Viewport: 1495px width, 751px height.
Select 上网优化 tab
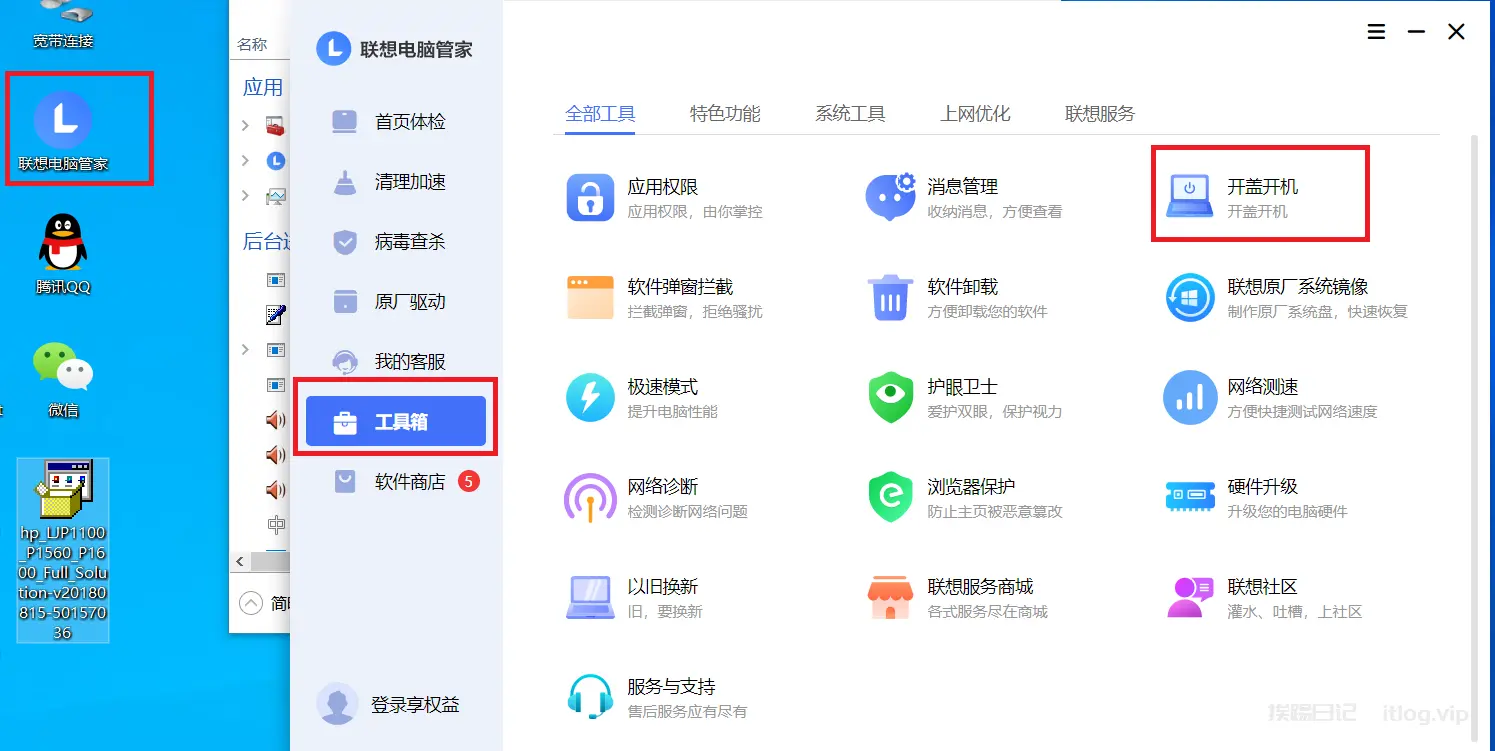pos(975,114)
